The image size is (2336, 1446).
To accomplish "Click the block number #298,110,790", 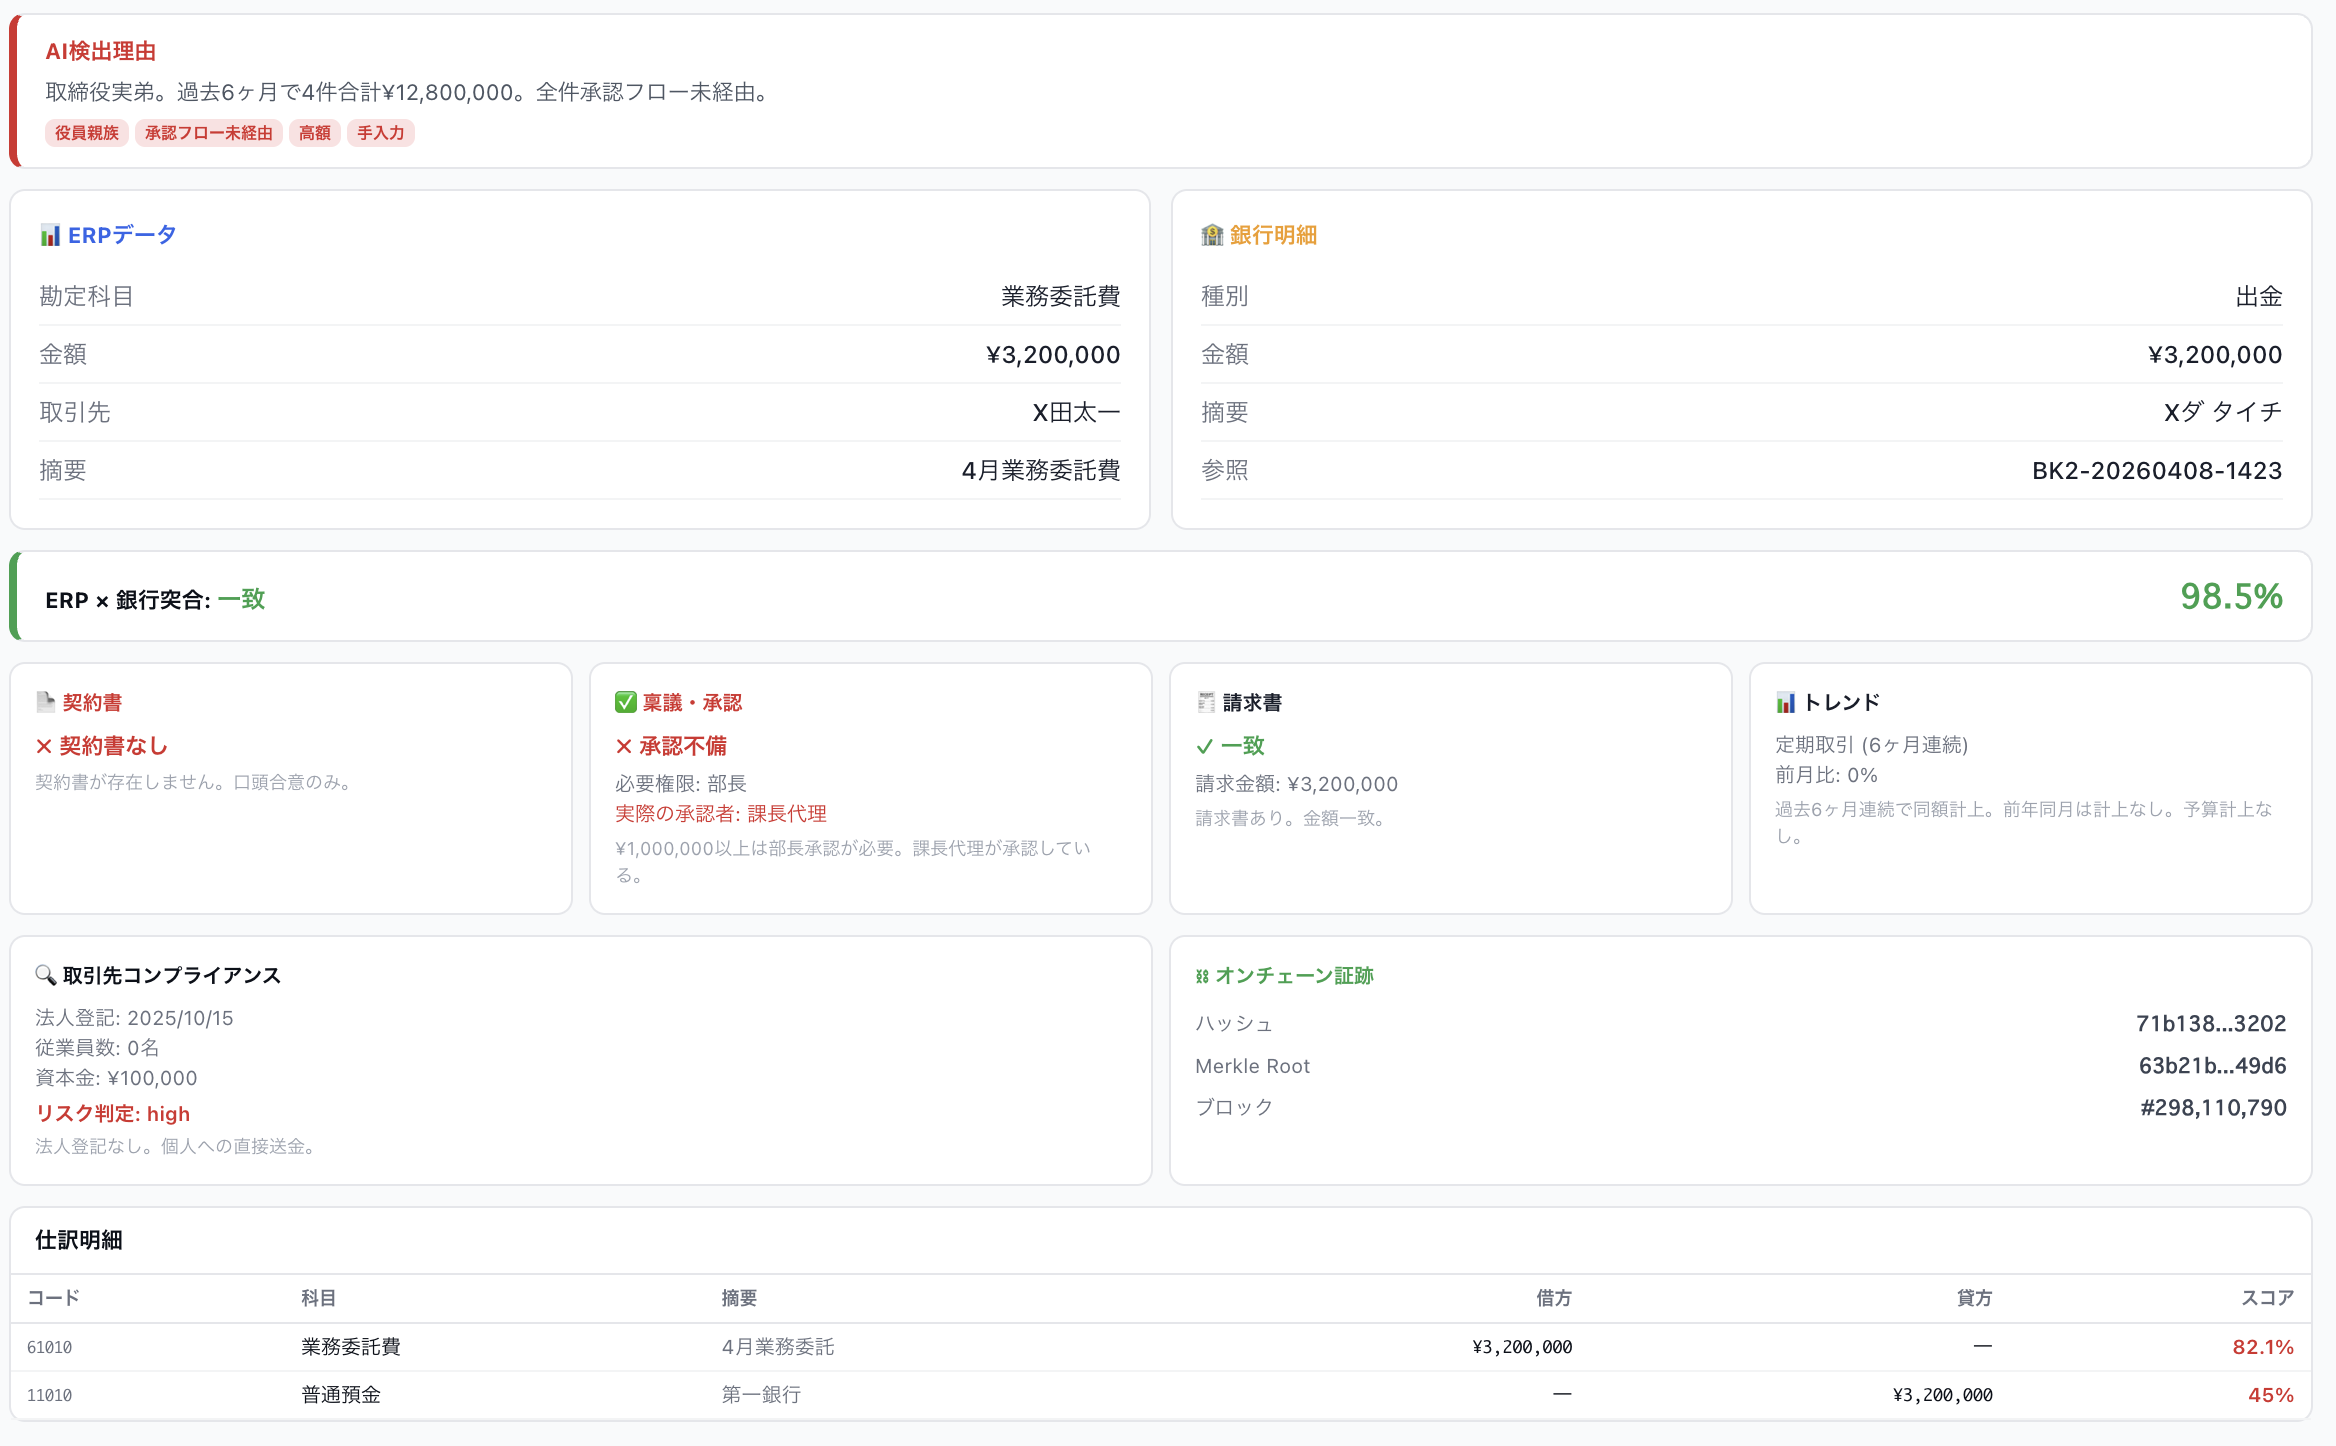I will (2213, 1108).
